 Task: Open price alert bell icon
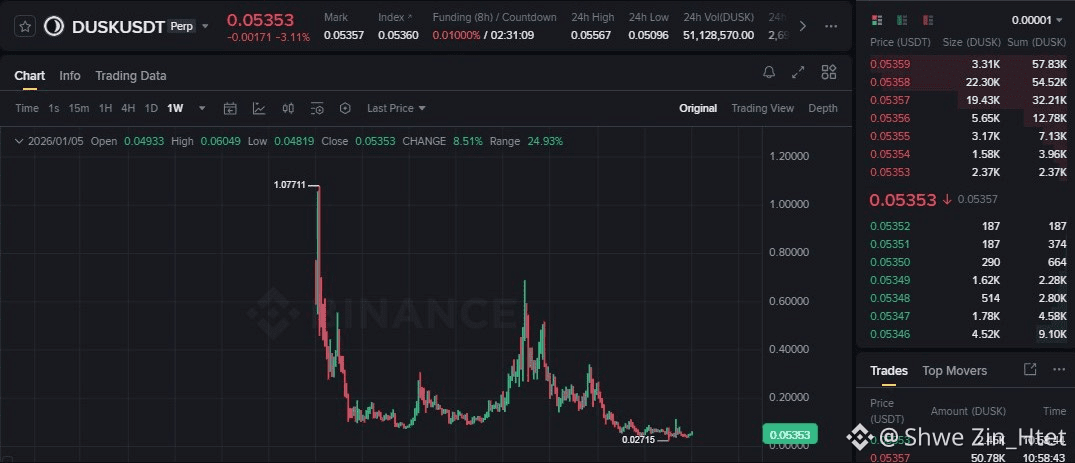[769, 72]
